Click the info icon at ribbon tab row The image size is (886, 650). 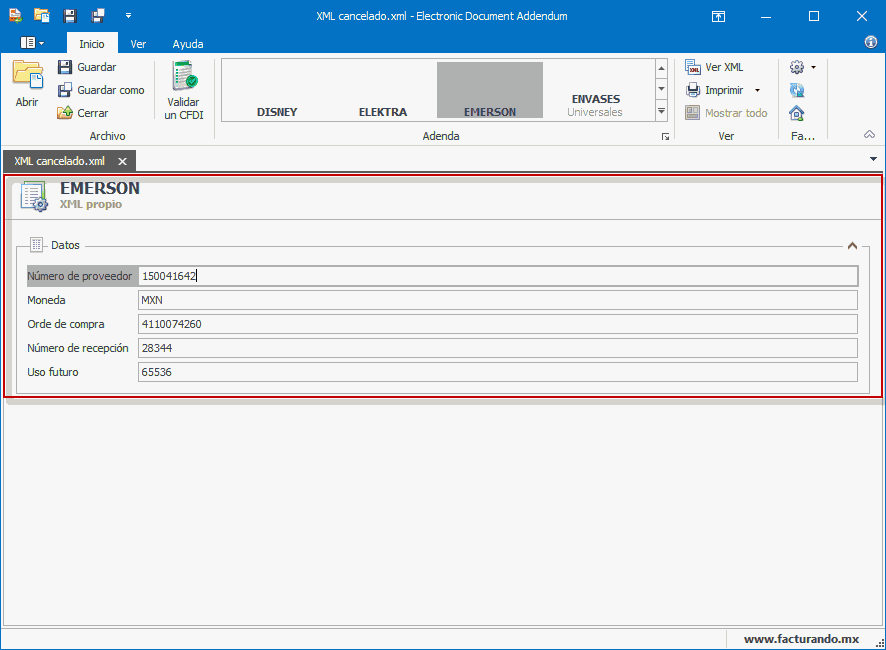(x=871, y=42)
